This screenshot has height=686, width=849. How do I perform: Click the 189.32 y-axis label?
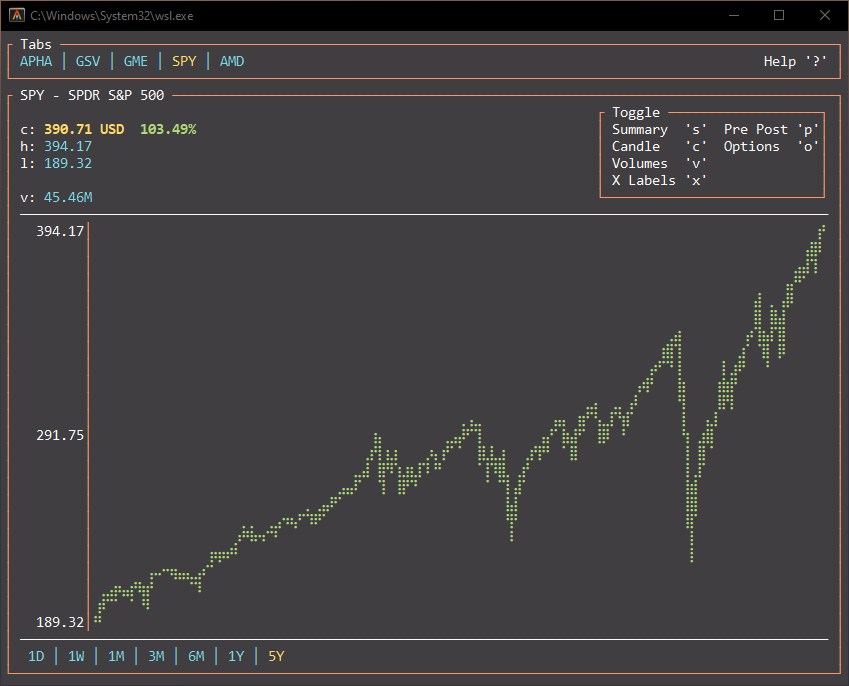click(x=60, y=622)
